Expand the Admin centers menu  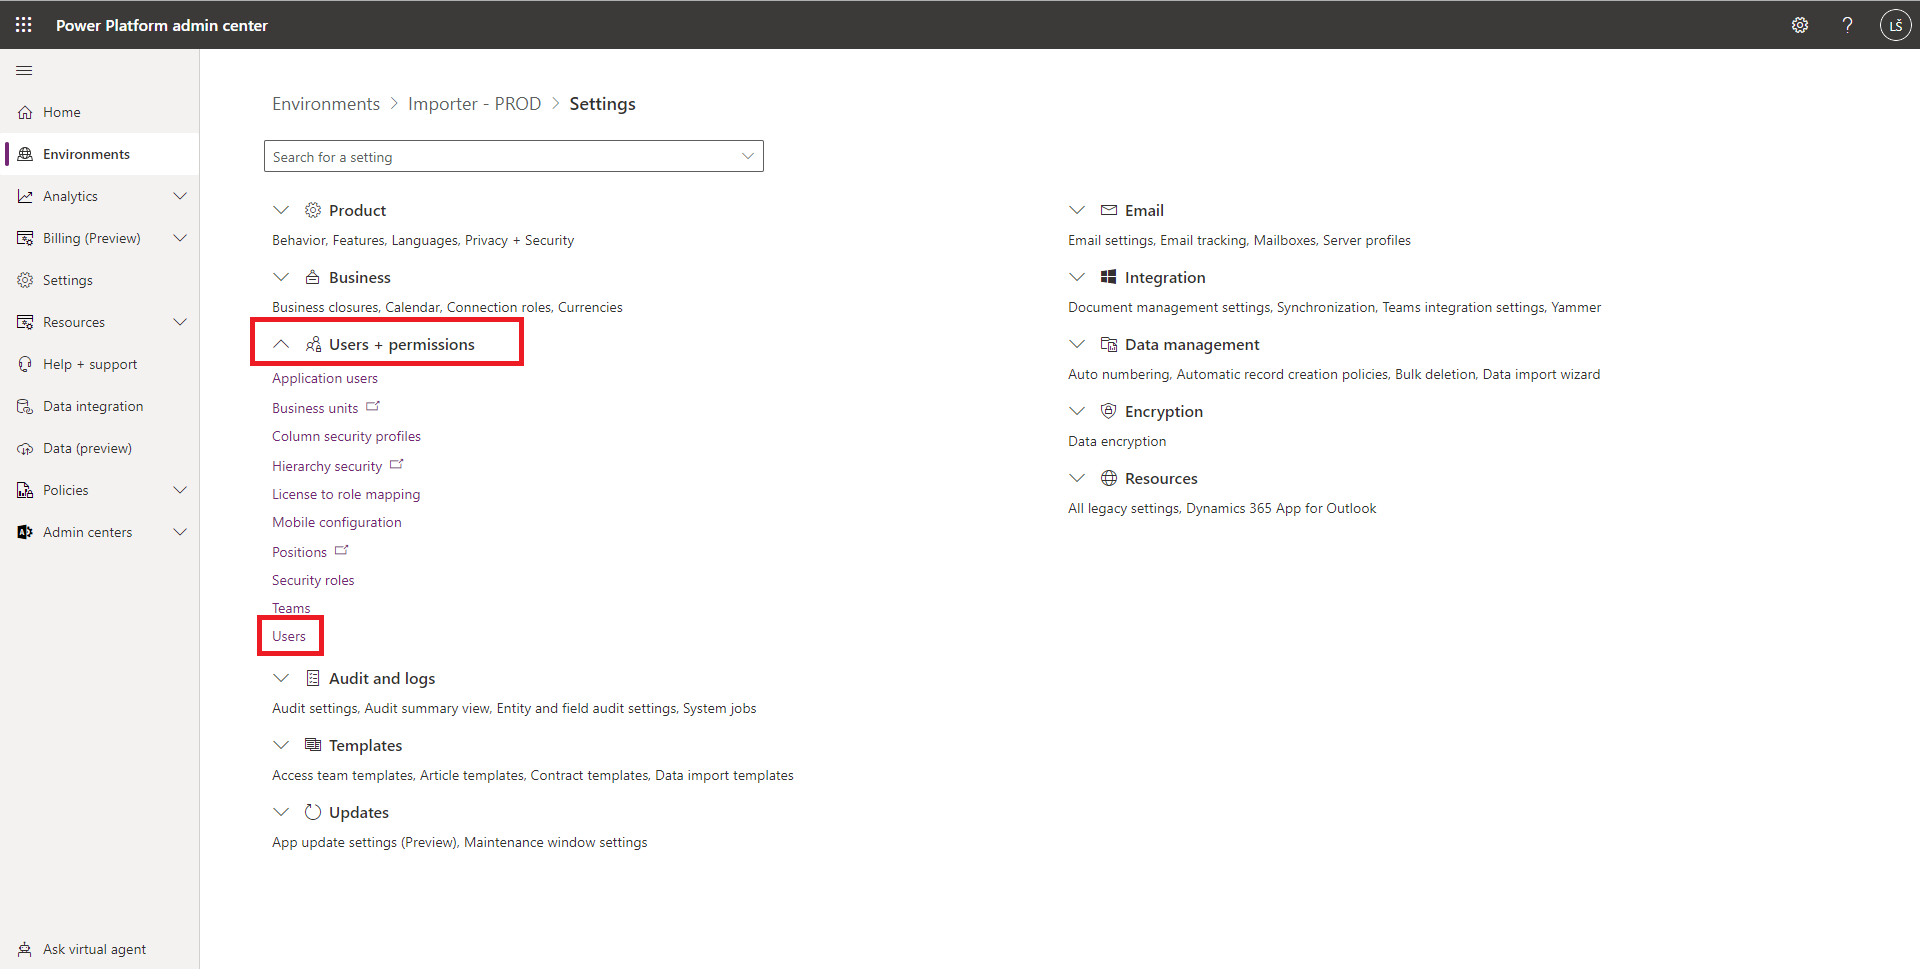pos(180,533)
